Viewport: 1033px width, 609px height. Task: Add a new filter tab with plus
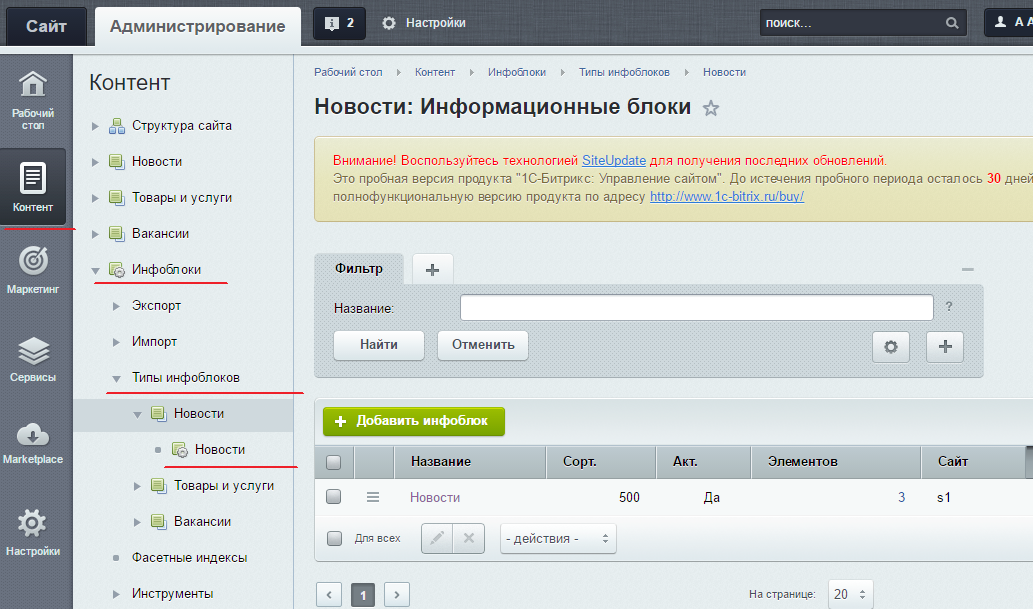tap(433, 270)
